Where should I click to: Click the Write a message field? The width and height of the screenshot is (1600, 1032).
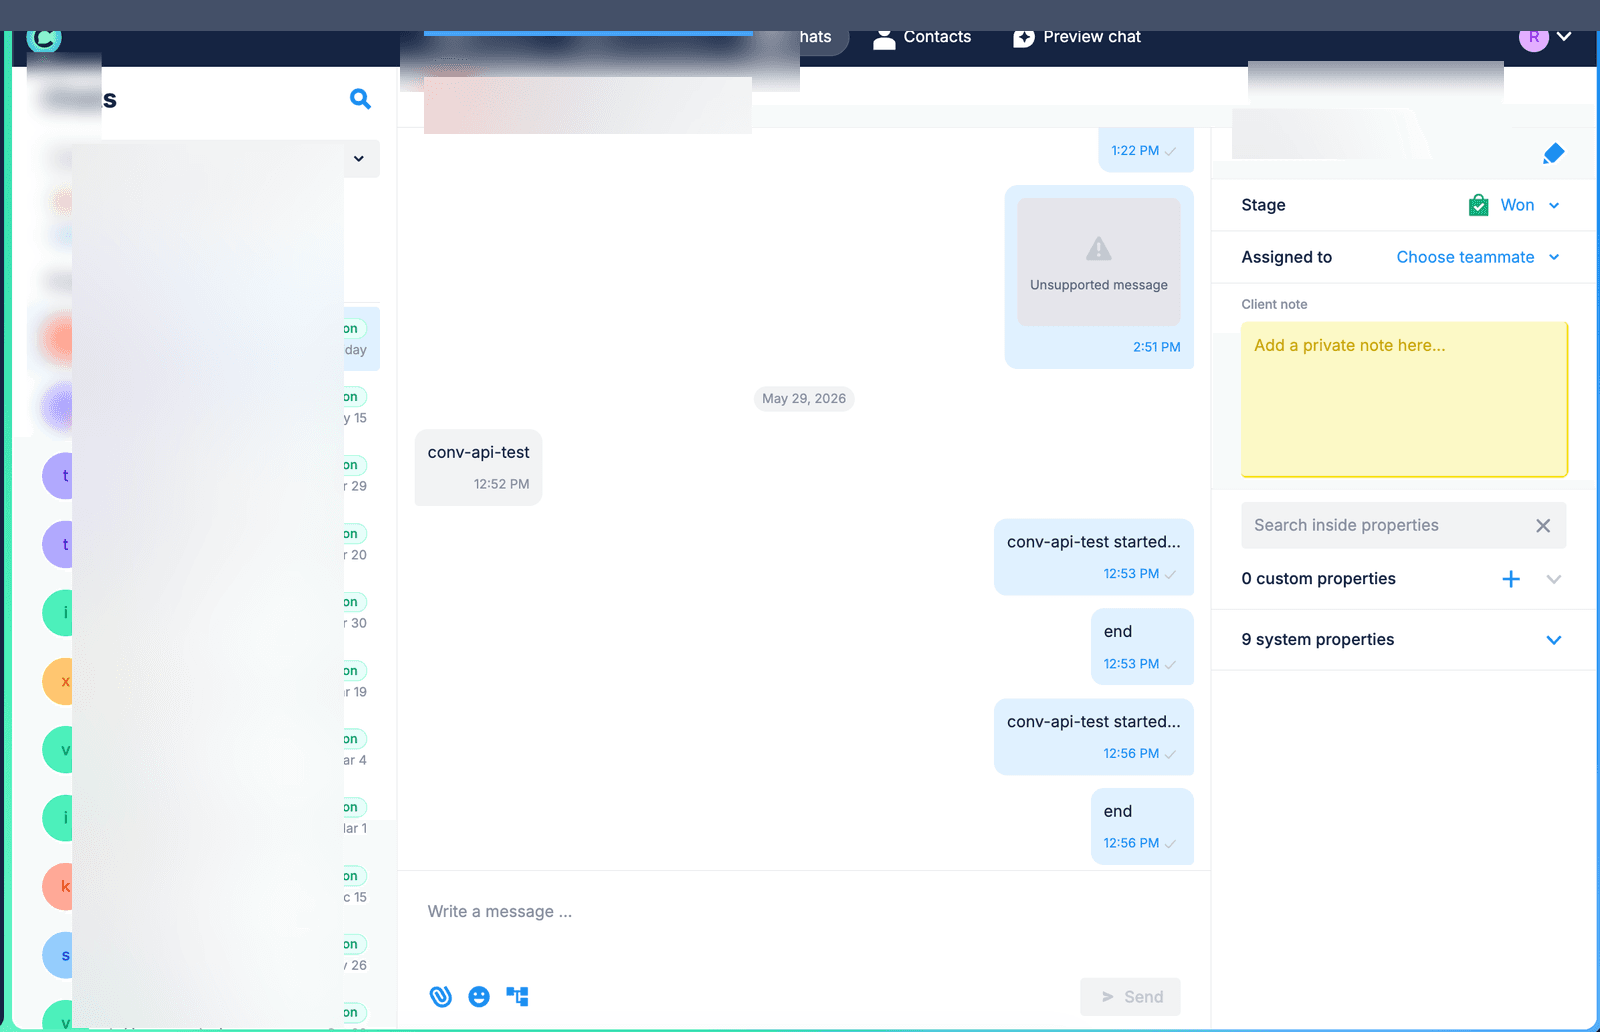[803, 912]
